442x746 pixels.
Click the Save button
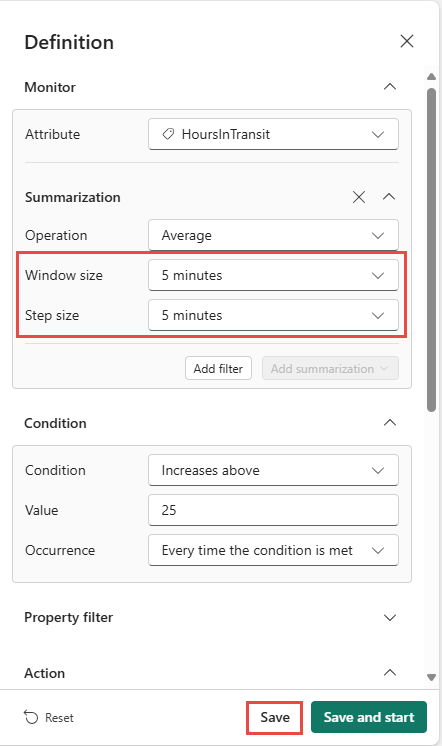click(x=275, y=717)
